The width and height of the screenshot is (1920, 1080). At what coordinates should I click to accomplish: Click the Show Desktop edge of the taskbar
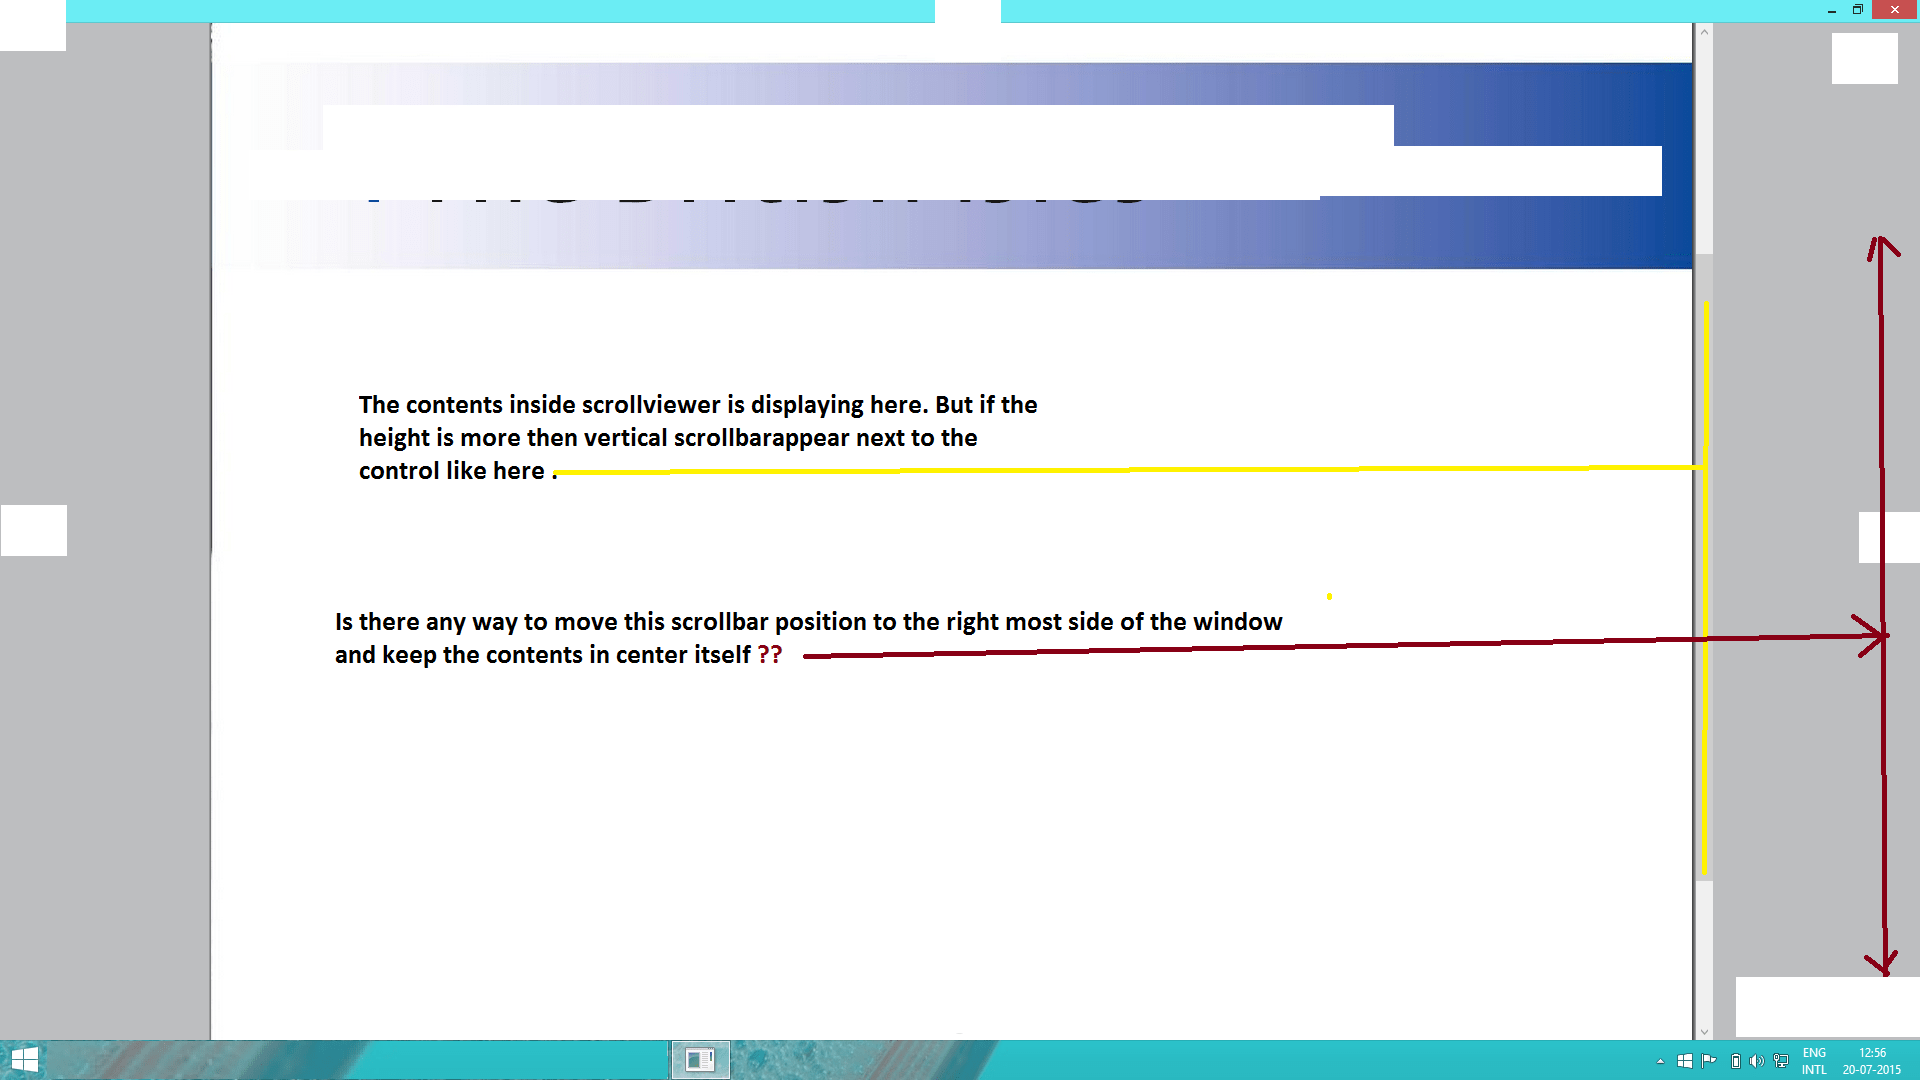click(1917, 1060)
